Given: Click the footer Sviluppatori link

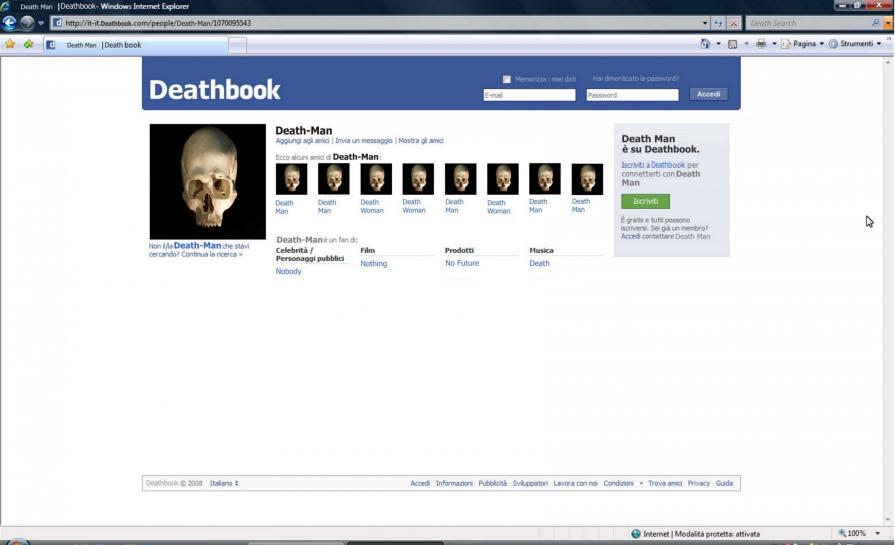Looking at the screenshot, I should [x=530, y=483].
